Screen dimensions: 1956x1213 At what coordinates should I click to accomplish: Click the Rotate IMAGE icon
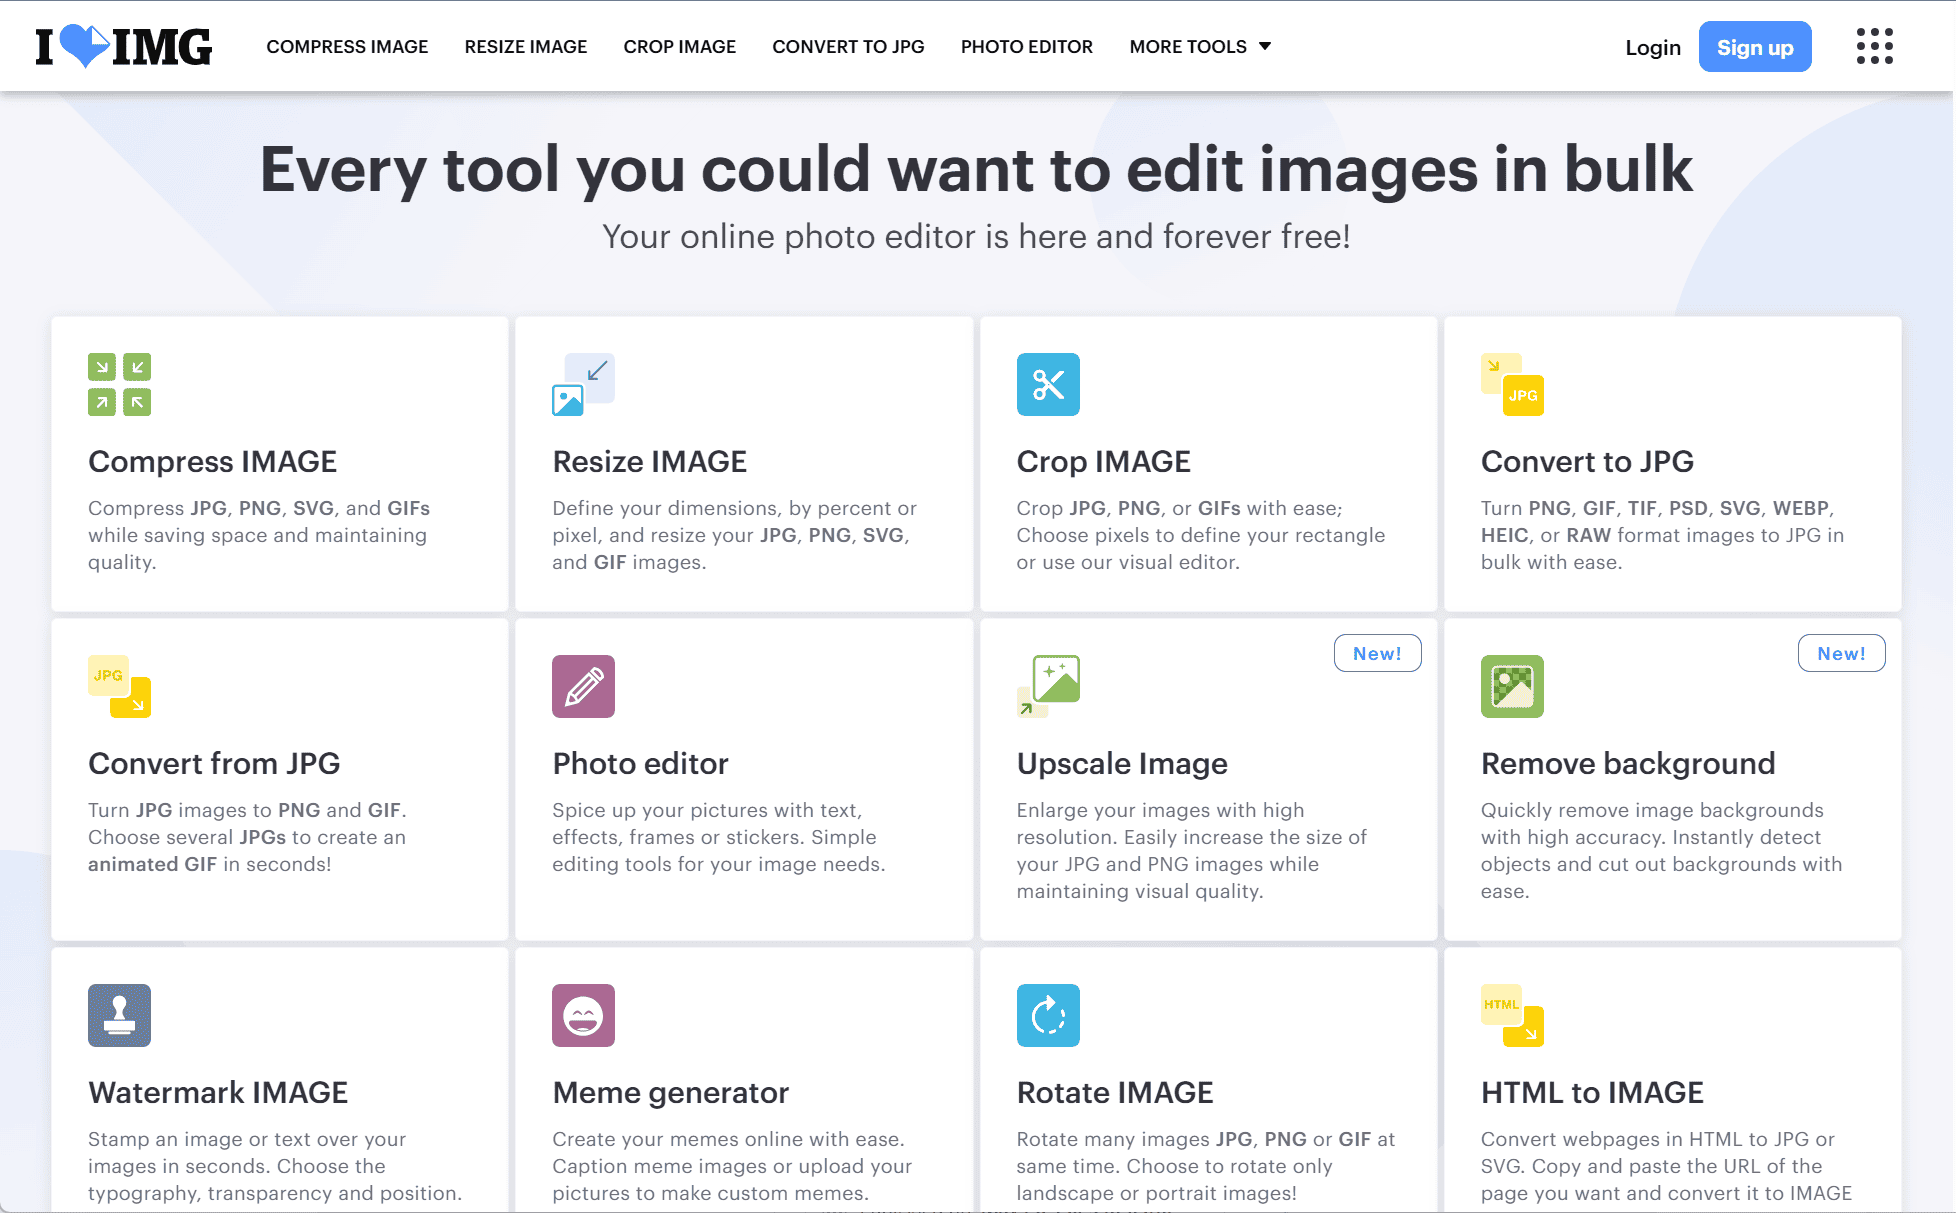(x=1047, y=1015)
